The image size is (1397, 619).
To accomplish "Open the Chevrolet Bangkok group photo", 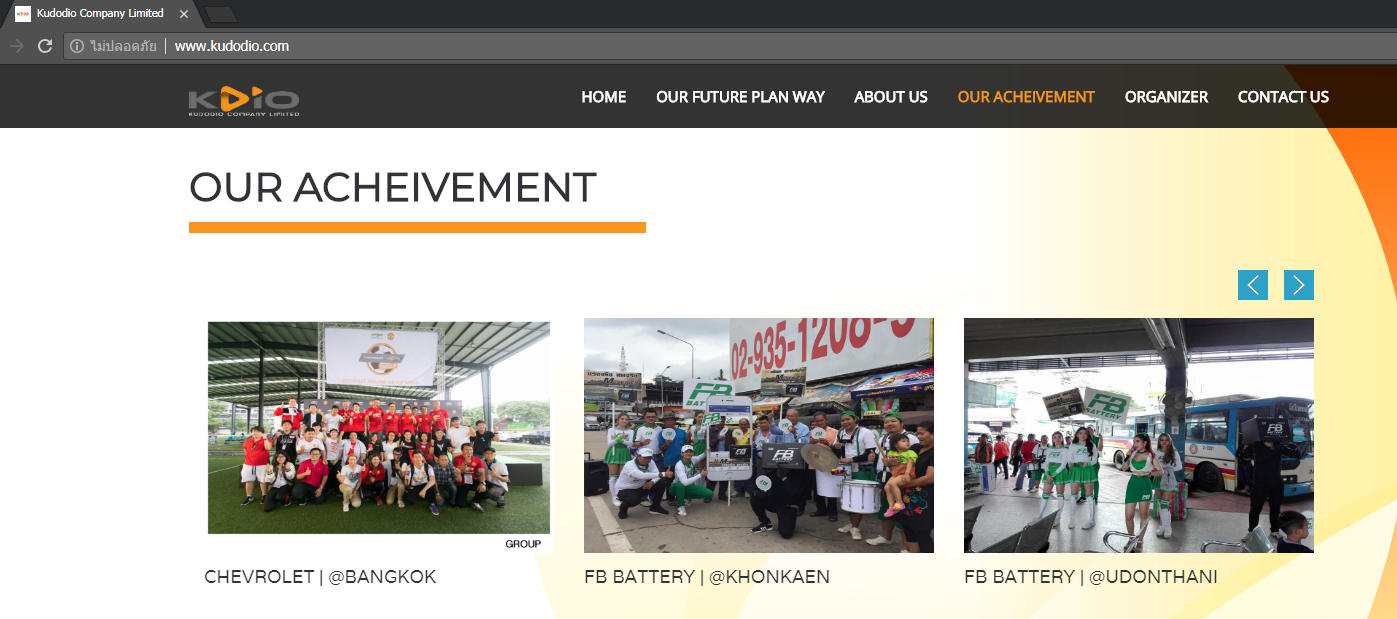I will click(x=379, y=436).
